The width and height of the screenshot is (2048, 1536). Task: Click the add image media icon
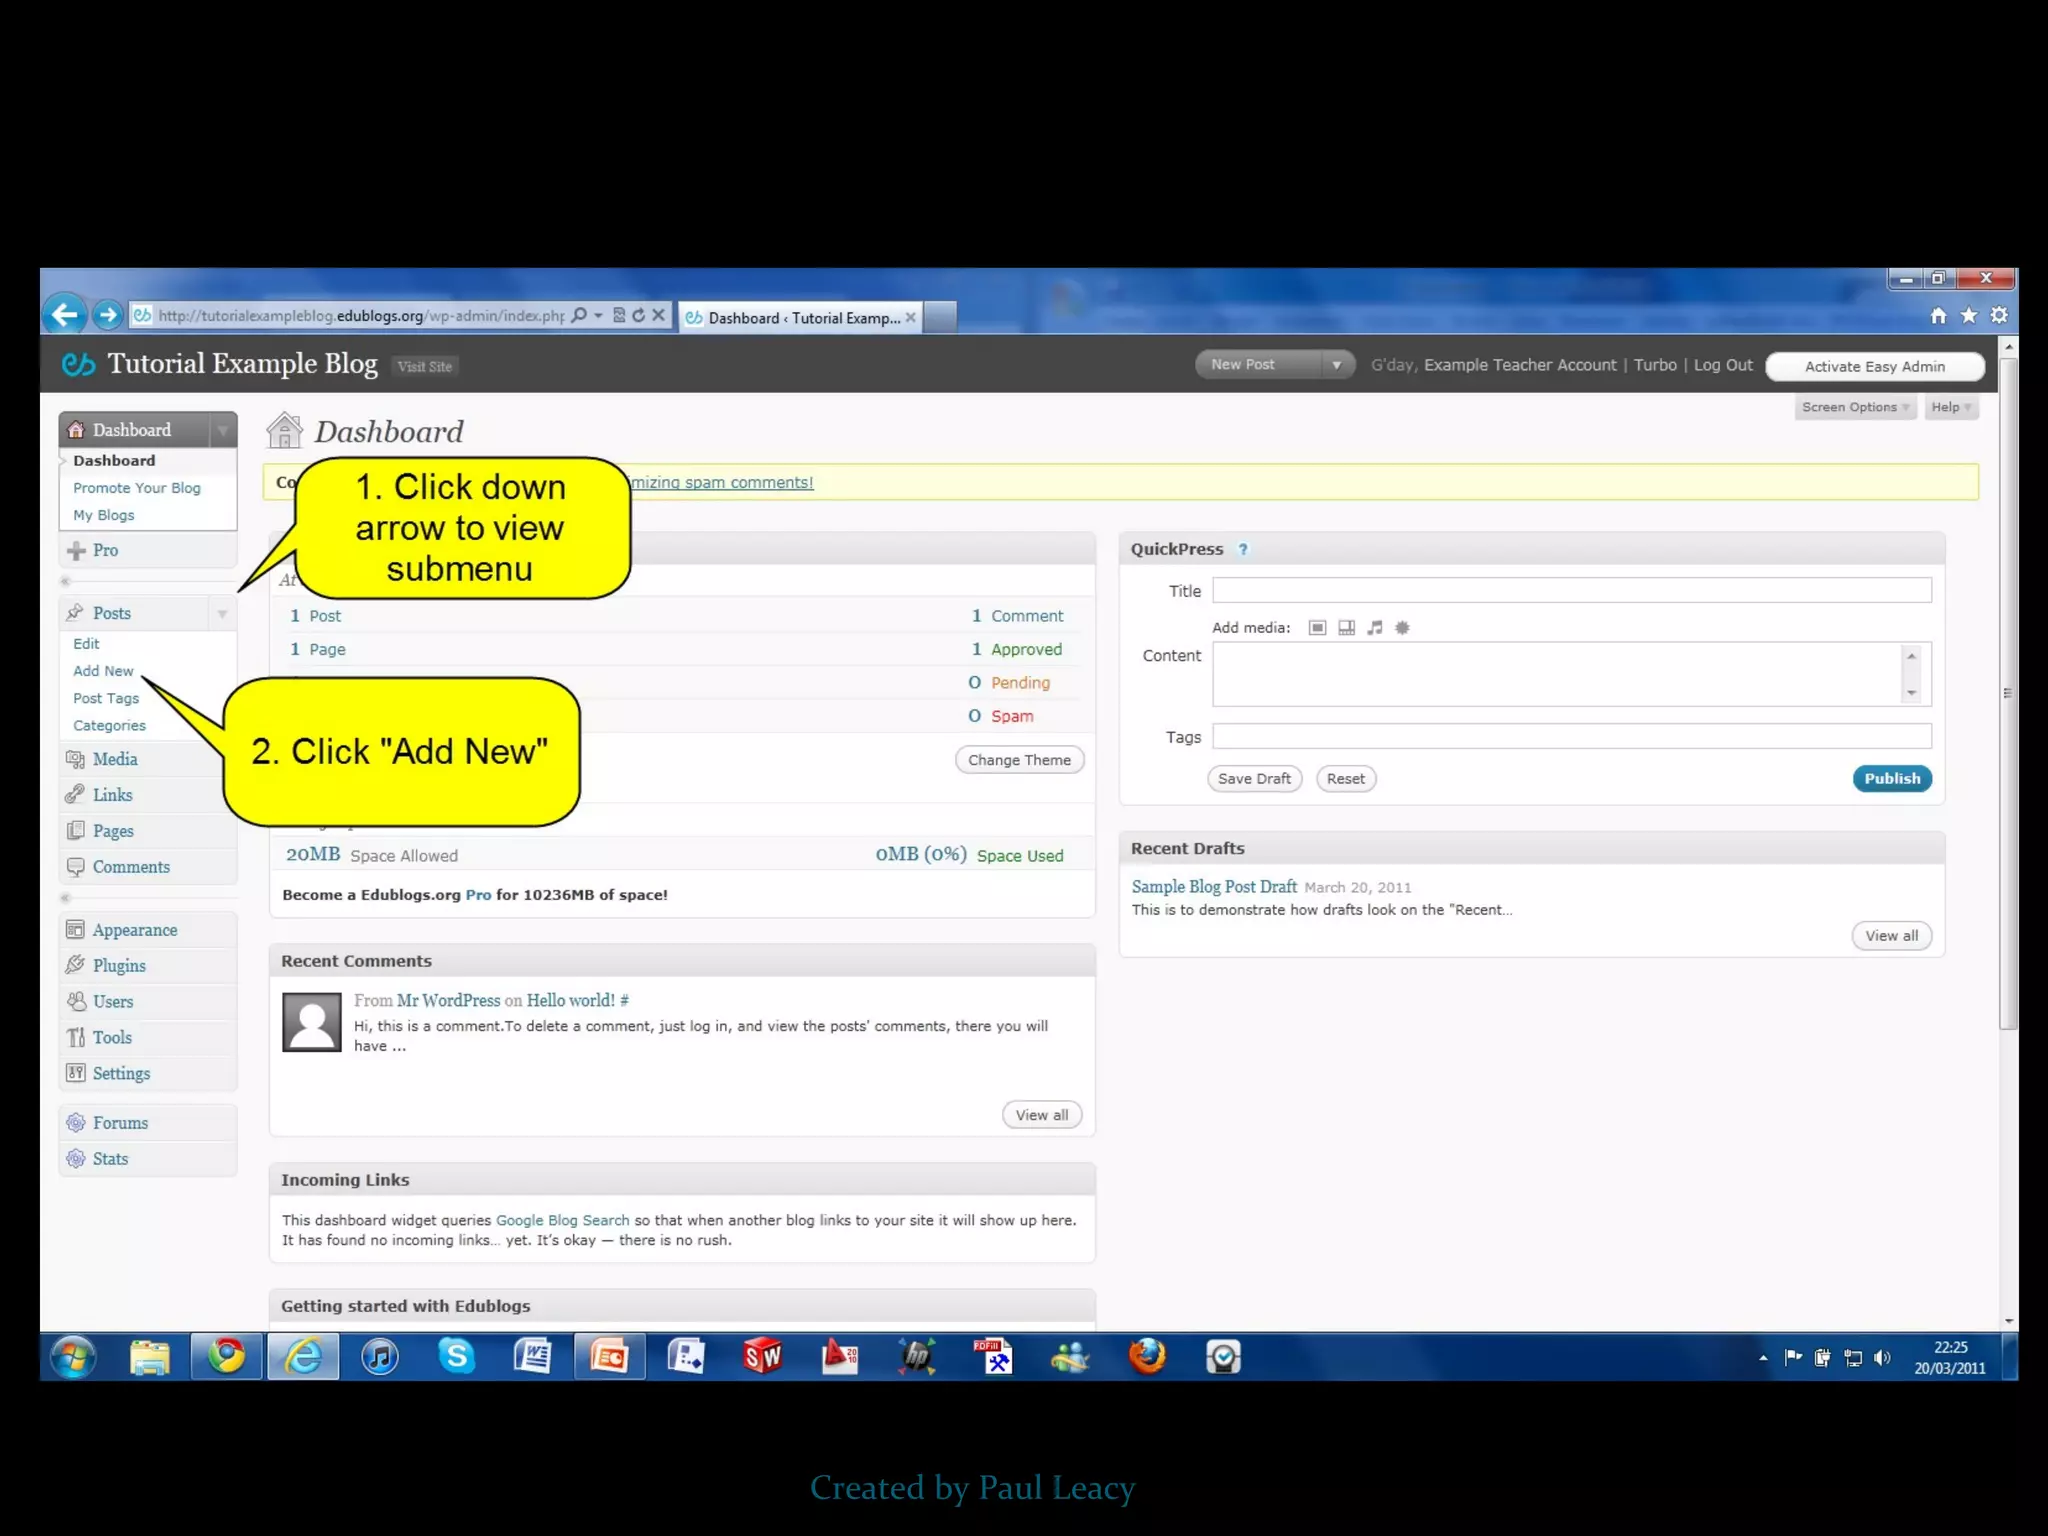point(1317,628)
